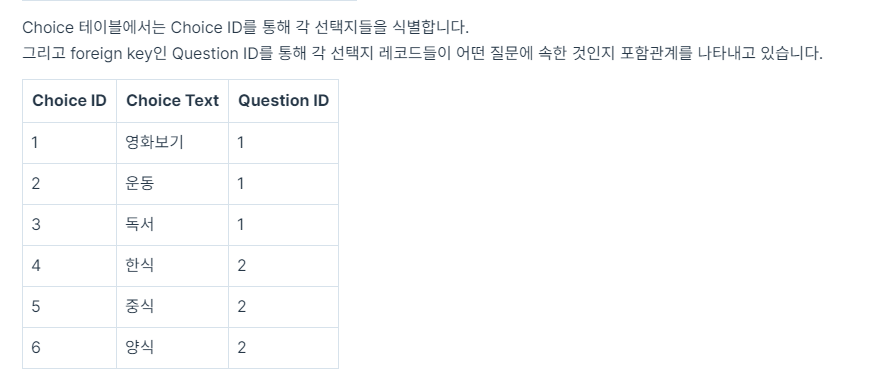Screen dimensions: 882x378
Task: Click the Question ID column header
Action: [x=284, y=101]
